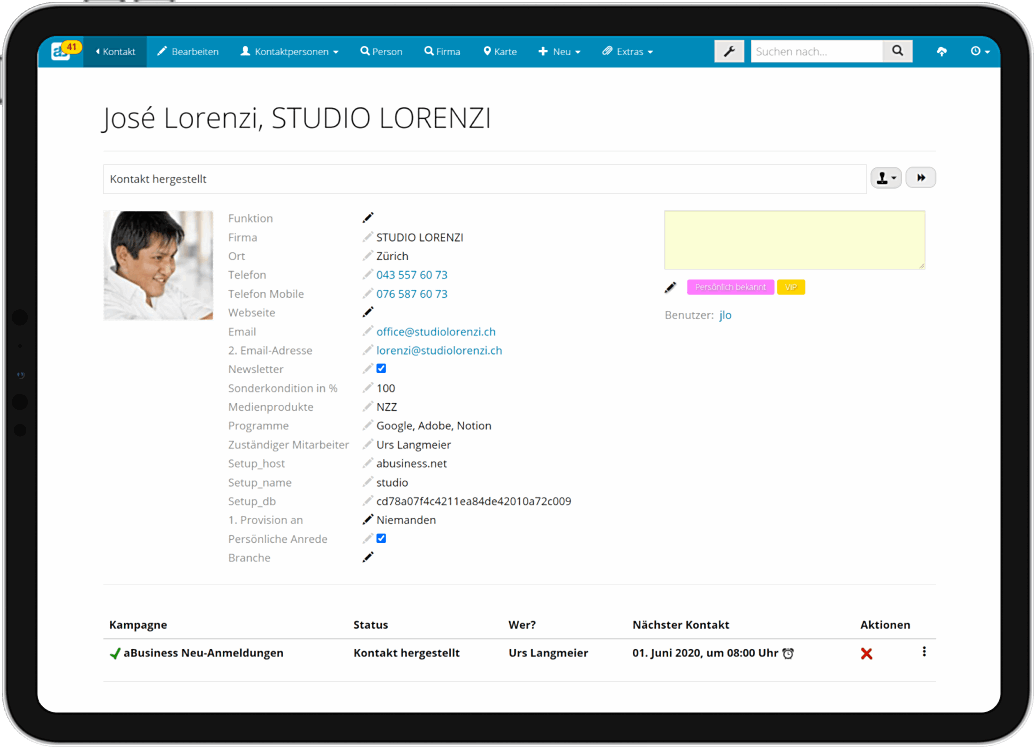Expand the Extras dropdown menu
Screen dimensions: 1035x748
point(627,52)
